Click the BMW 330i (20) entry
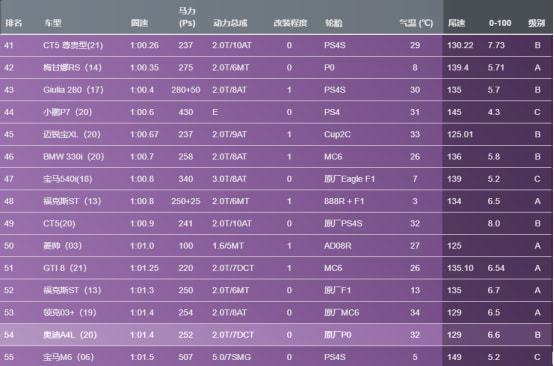 point(73,157)
